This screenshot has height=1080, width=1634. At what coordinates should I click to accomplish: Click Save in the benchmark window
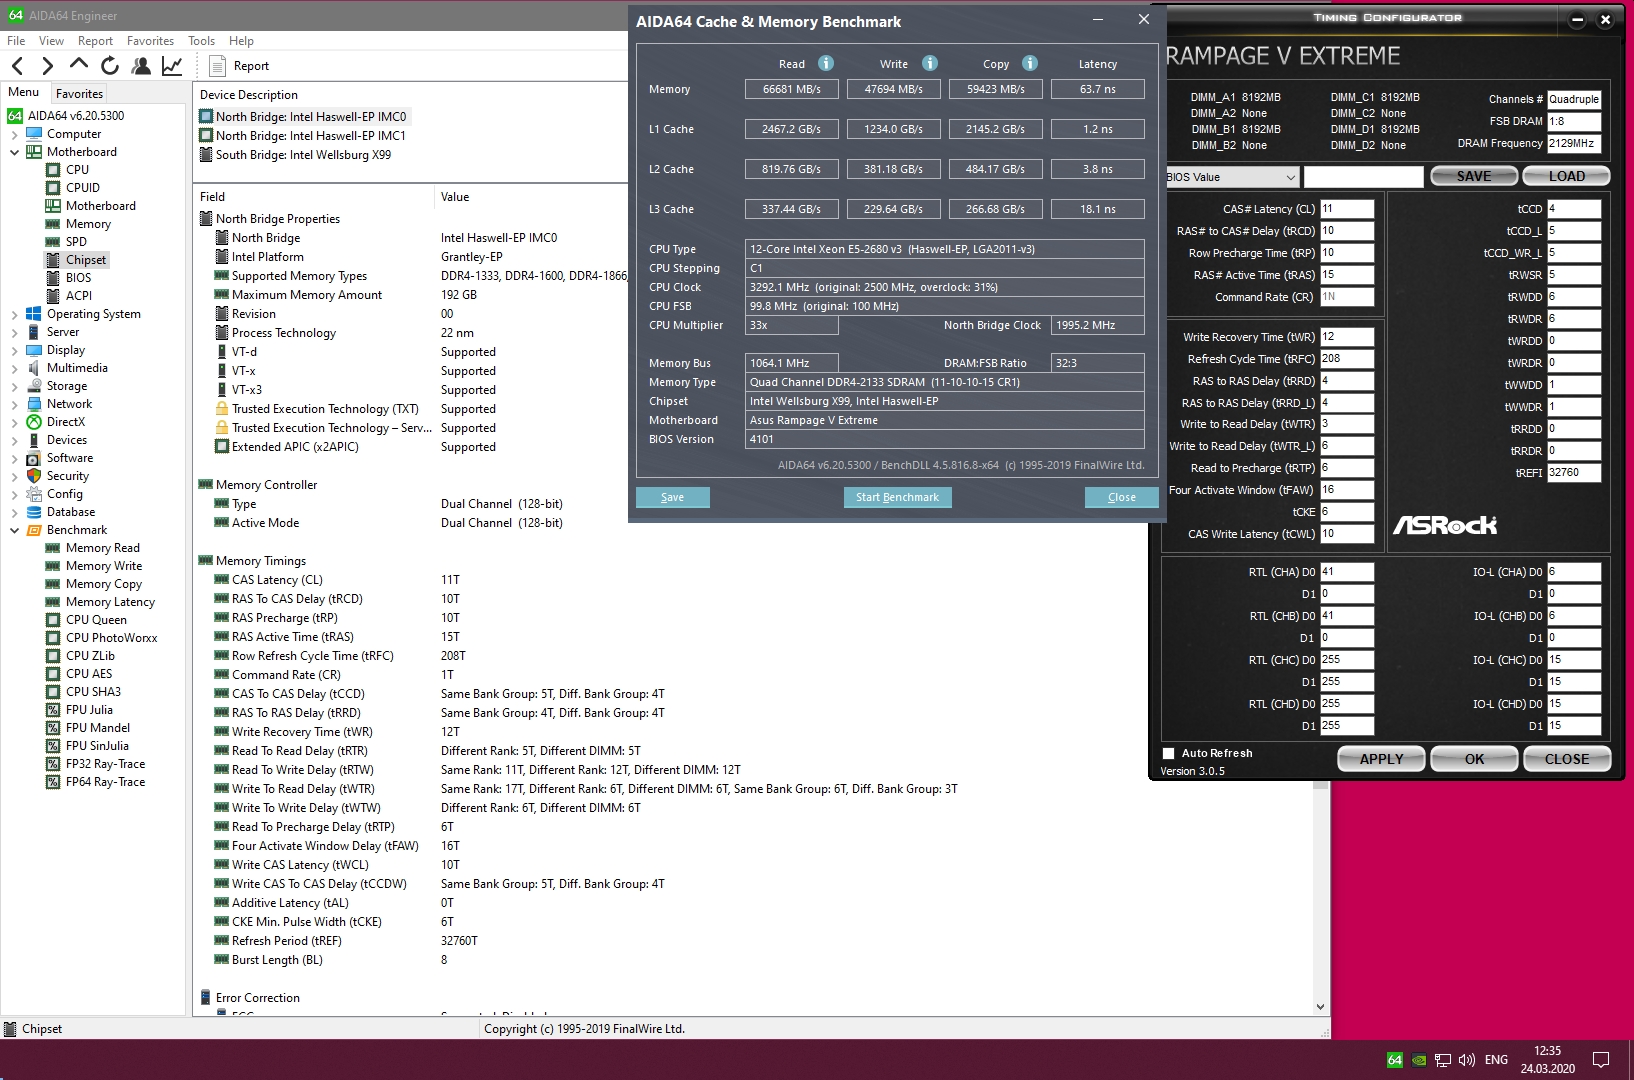click(672, 497)
